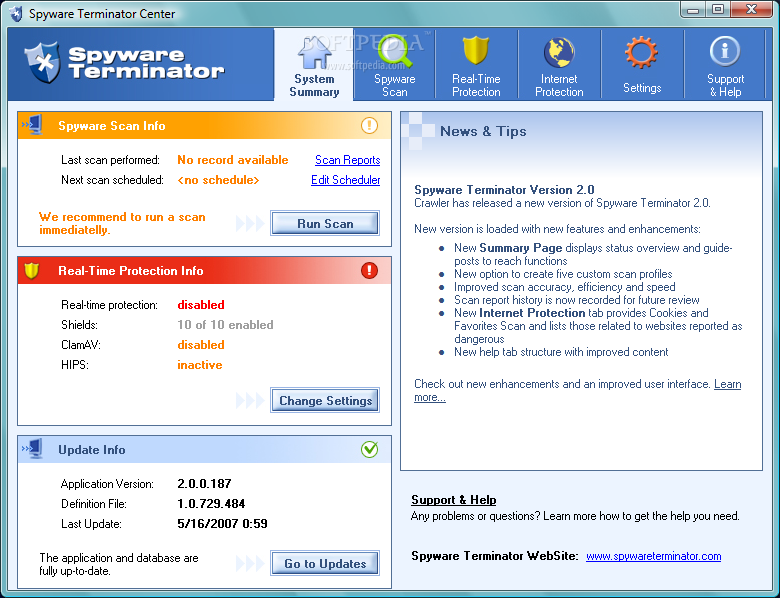780x598 pixels.
Task: Click the application version '2.0.0.187'
Action: 204,484
